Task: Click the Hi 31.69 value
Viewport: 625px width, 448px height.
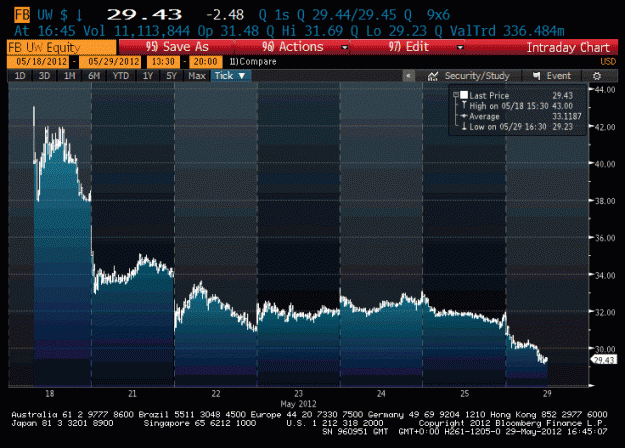Action: [312, 31]
